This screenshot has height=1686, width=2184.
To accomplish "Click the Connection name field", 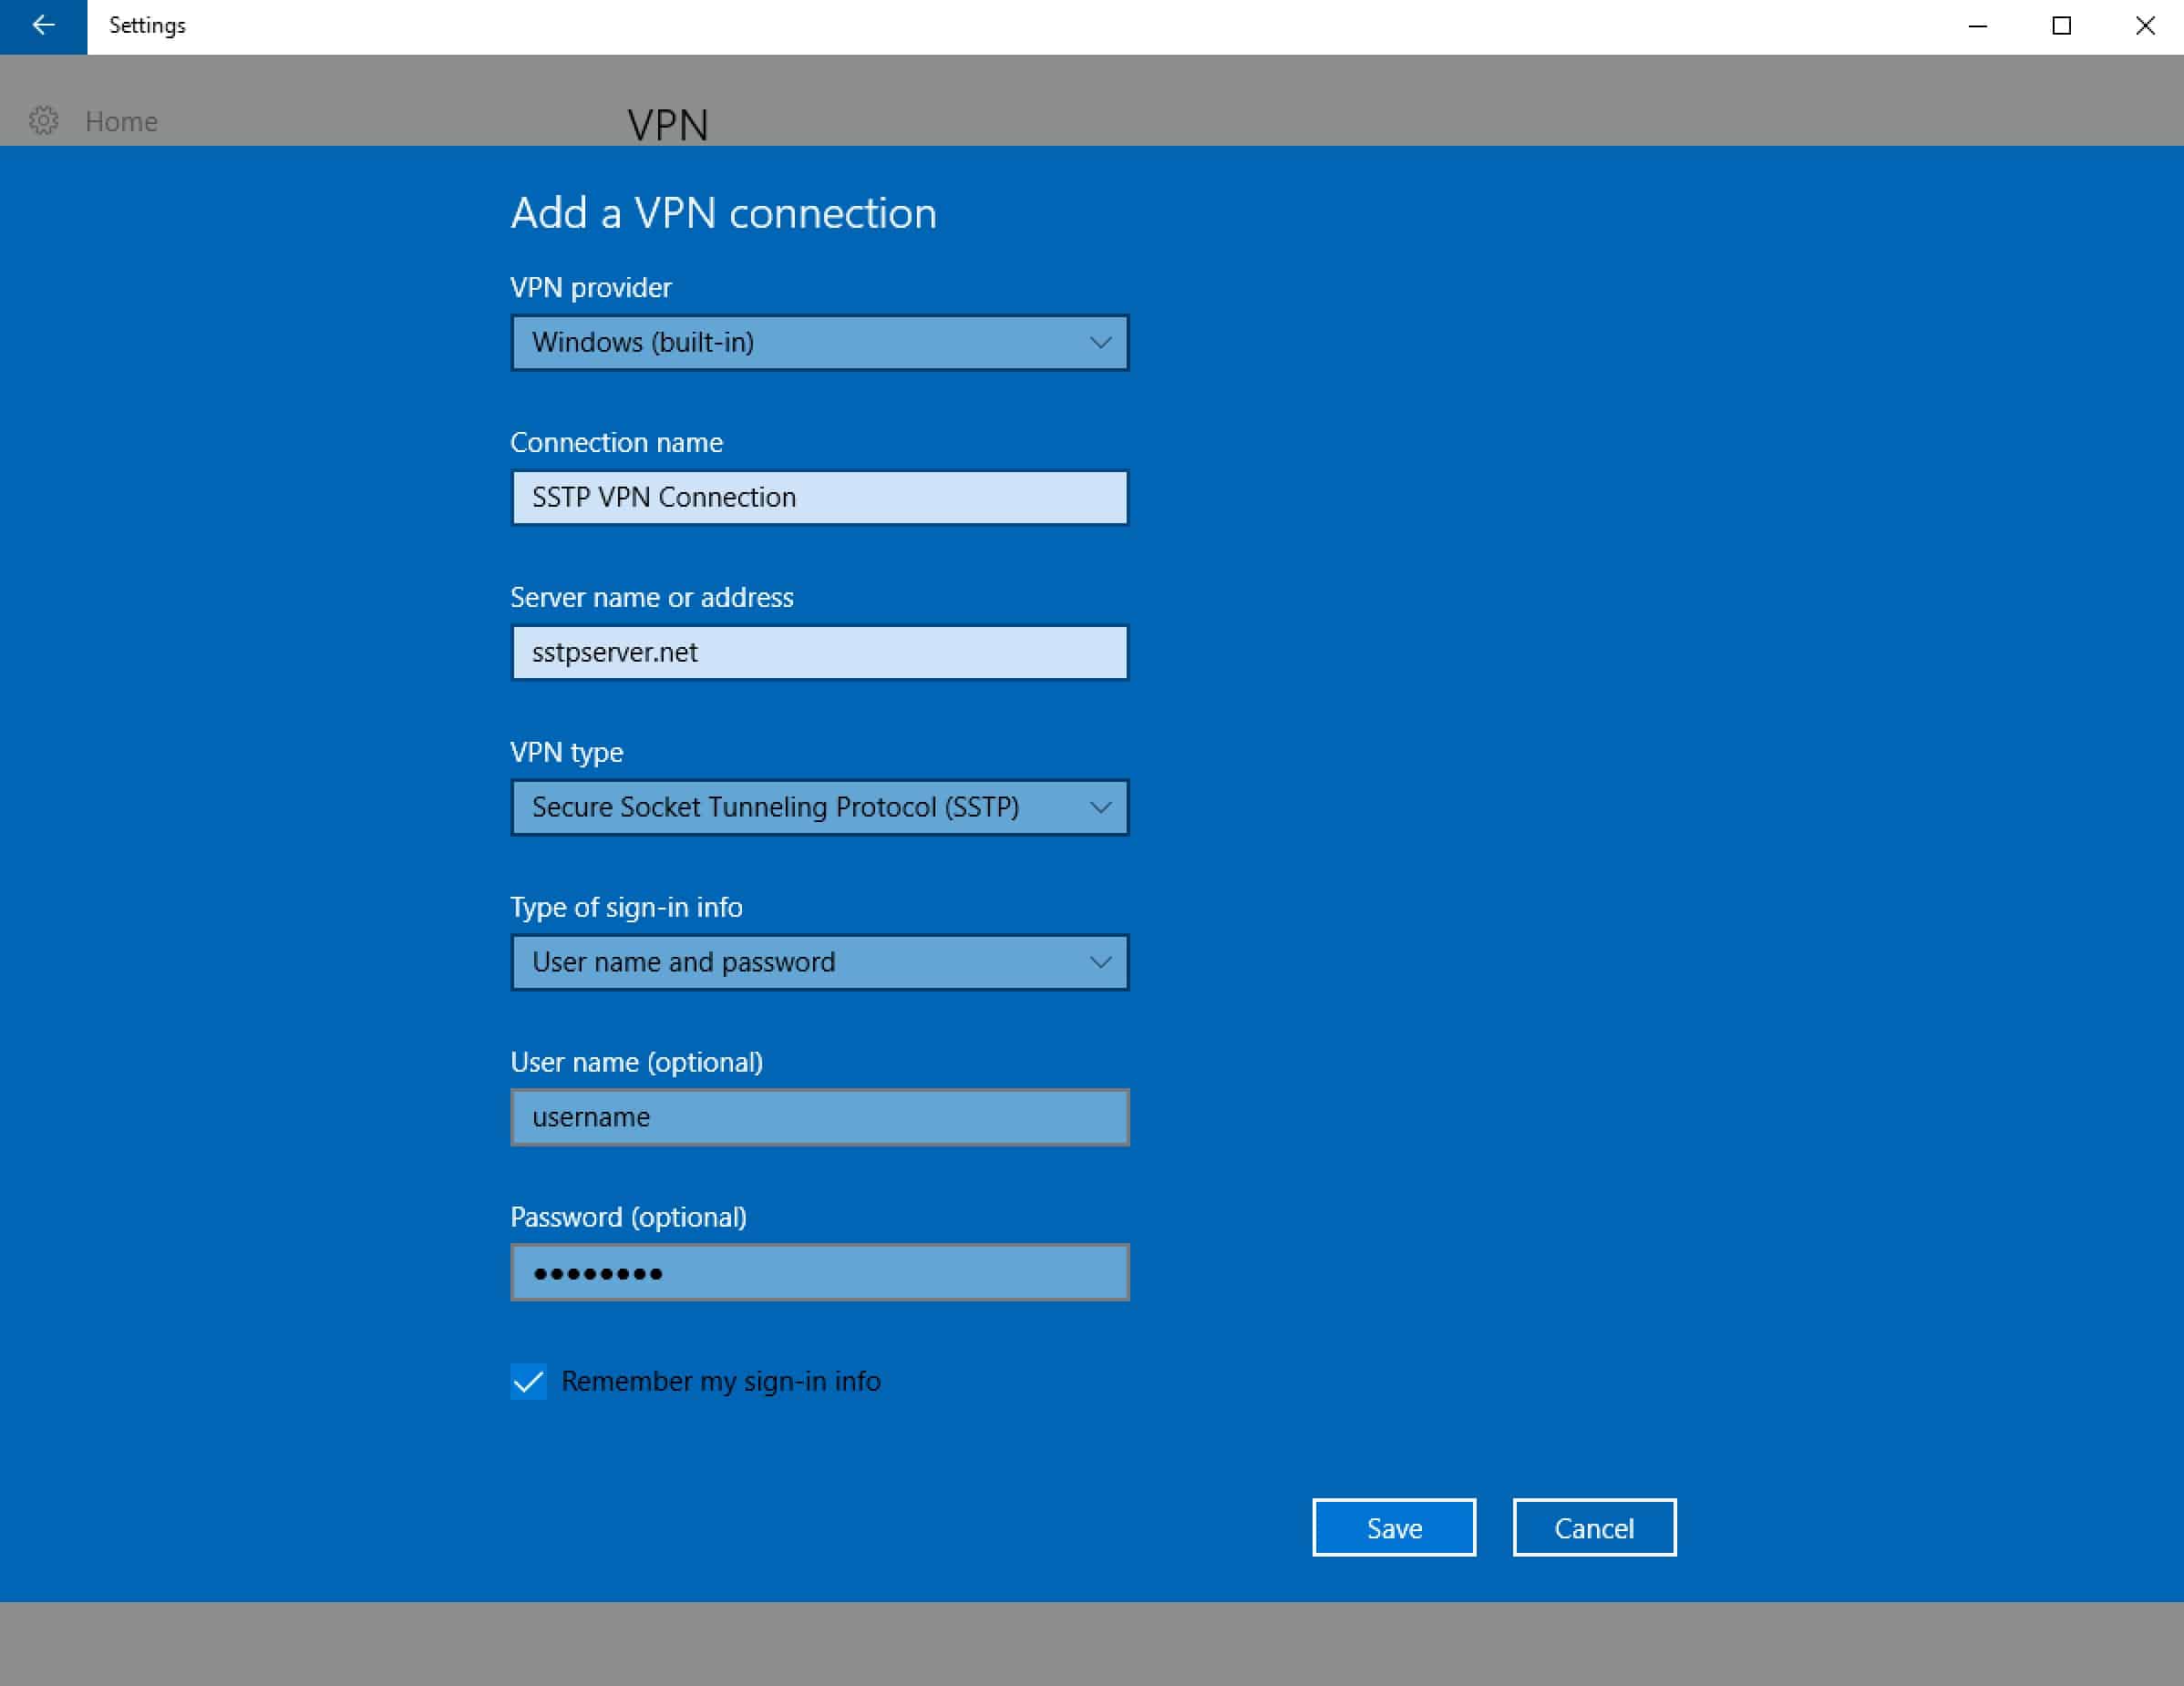I will 819,498.
